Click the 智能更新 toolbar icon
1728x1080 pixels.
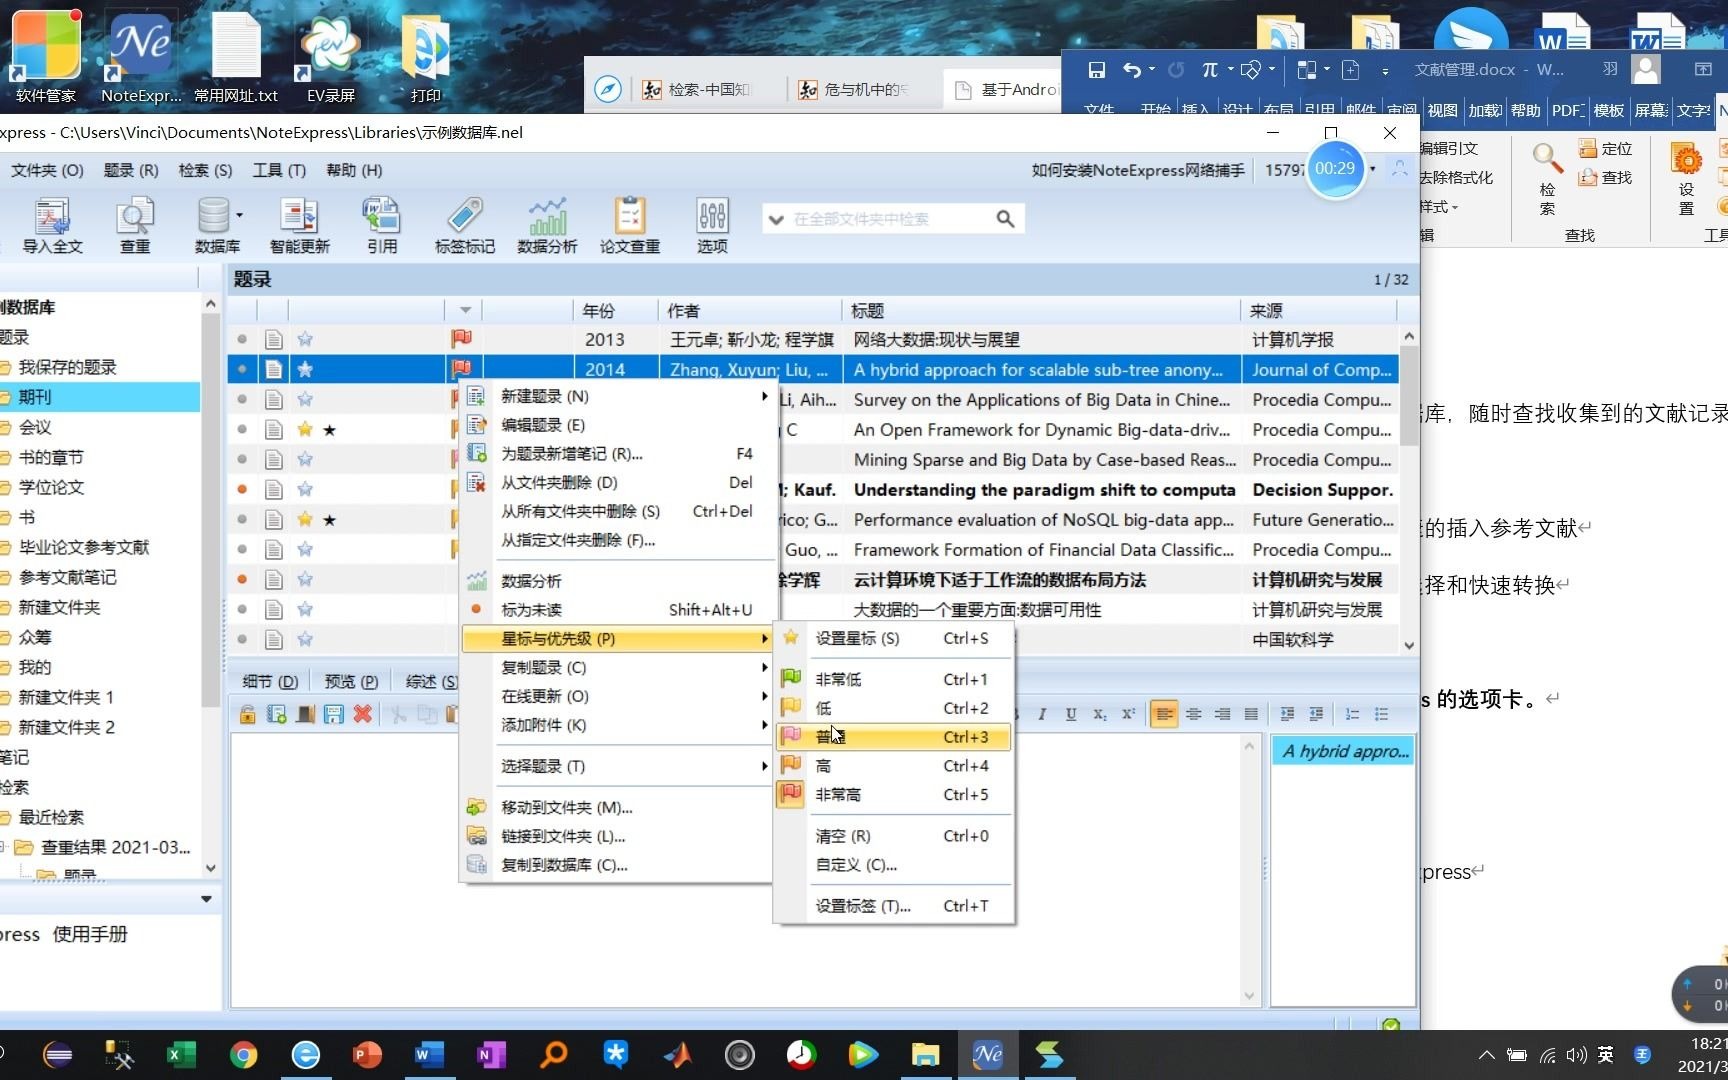[x=299, y=225]
